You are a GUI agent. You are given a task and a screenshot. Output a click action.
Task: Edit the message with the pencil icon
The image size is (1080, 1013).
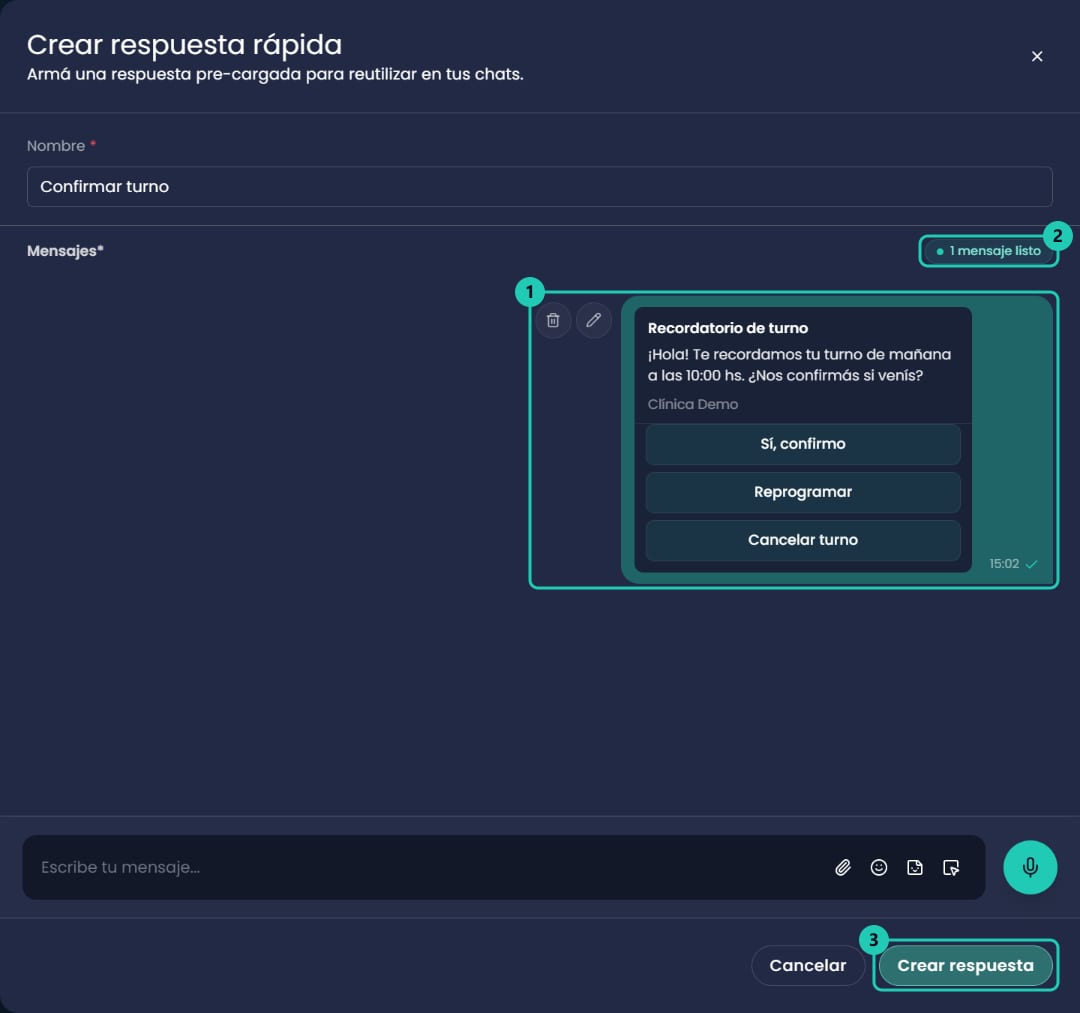pos(594,320)
